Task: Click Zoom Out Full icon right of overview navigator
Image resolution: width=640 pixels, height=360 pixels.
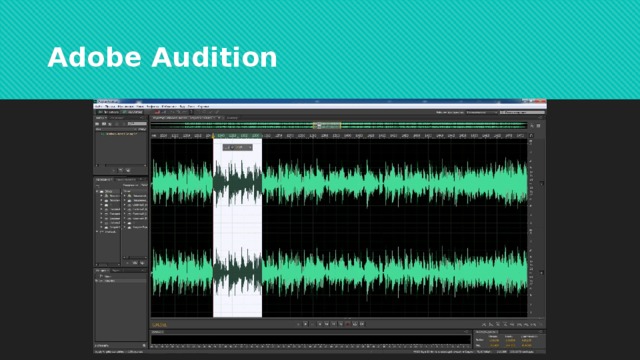Action: 532,126
